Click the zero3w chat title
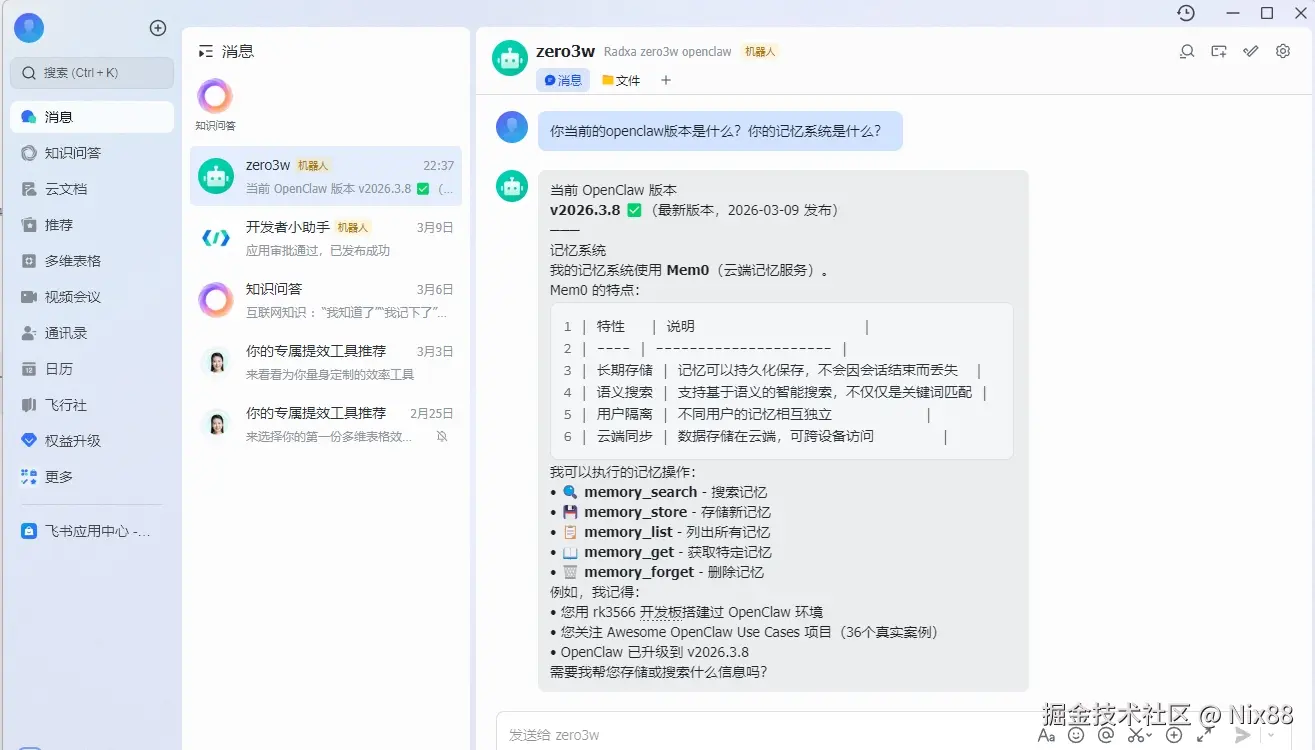This screenshot has width=1315, height=750. (x=565, y=51)
